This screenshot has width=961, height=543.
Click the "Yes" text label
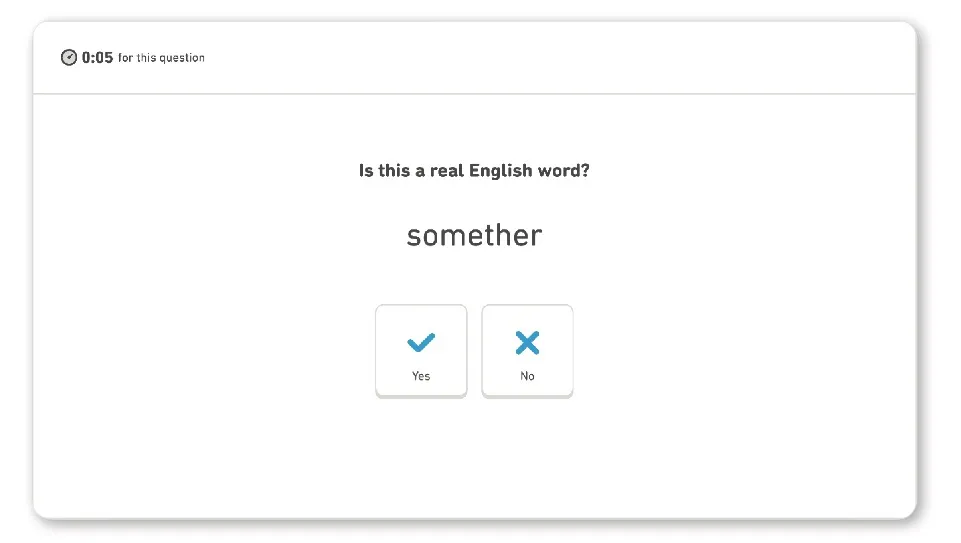421,376
